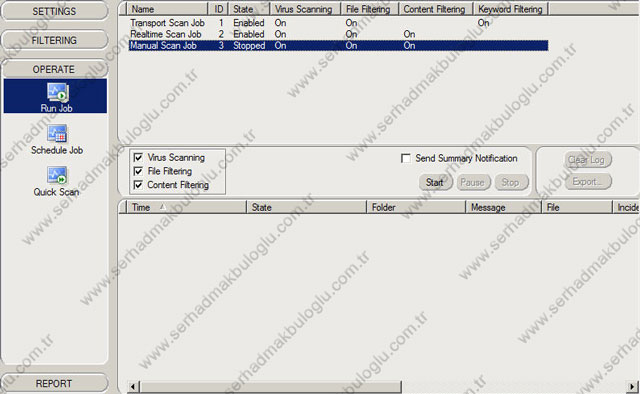Expand the SETTINGS section
Image resolution: width=640 pixels, height=394 pixels.
point(54,11)
